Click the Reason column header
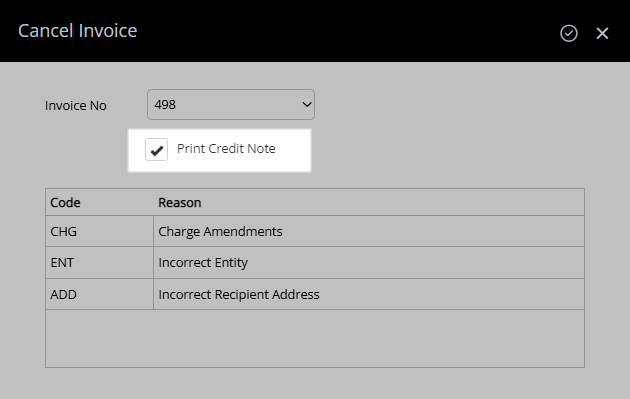The width and height of the screenshot is (630, 399). [x=180, y=203]
